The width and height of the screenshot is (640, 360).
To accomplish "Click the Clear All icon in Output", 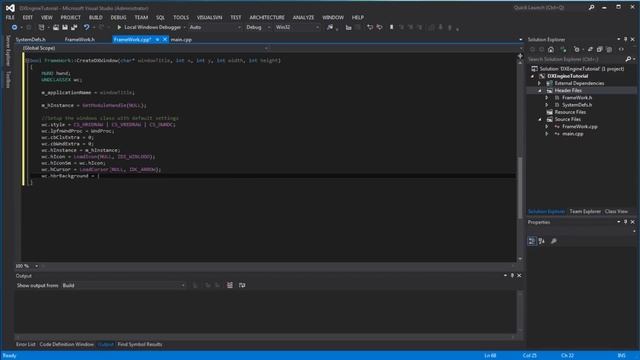I will click(x=230, y=285).
